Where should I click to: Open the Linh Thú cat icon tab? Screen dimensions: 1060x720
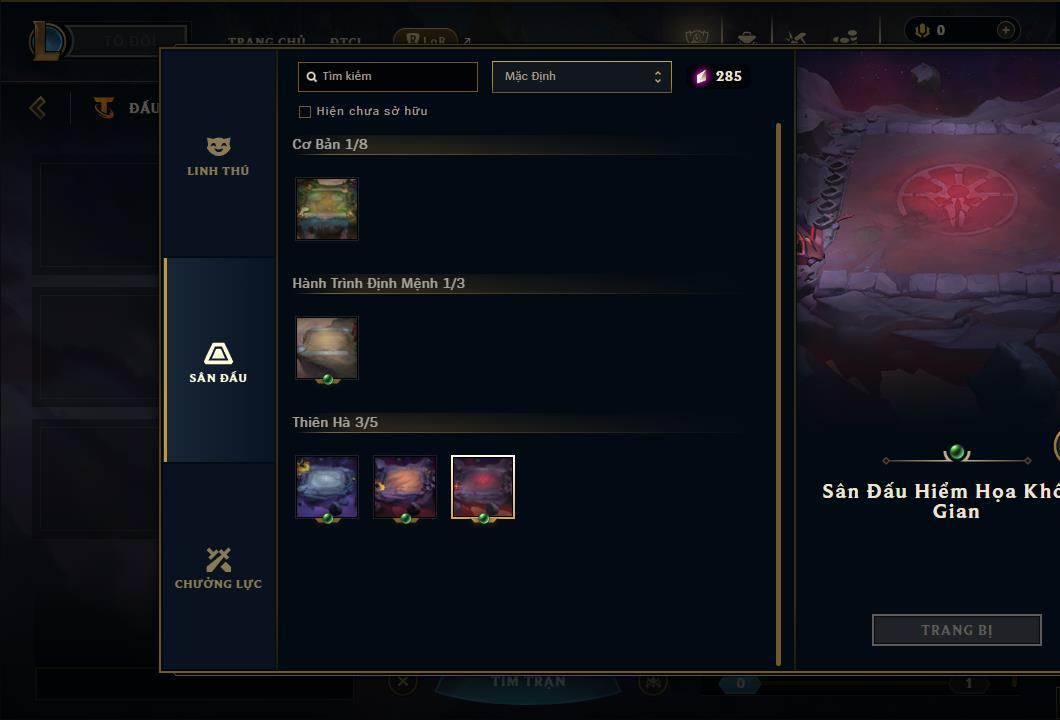pos(218,146)
